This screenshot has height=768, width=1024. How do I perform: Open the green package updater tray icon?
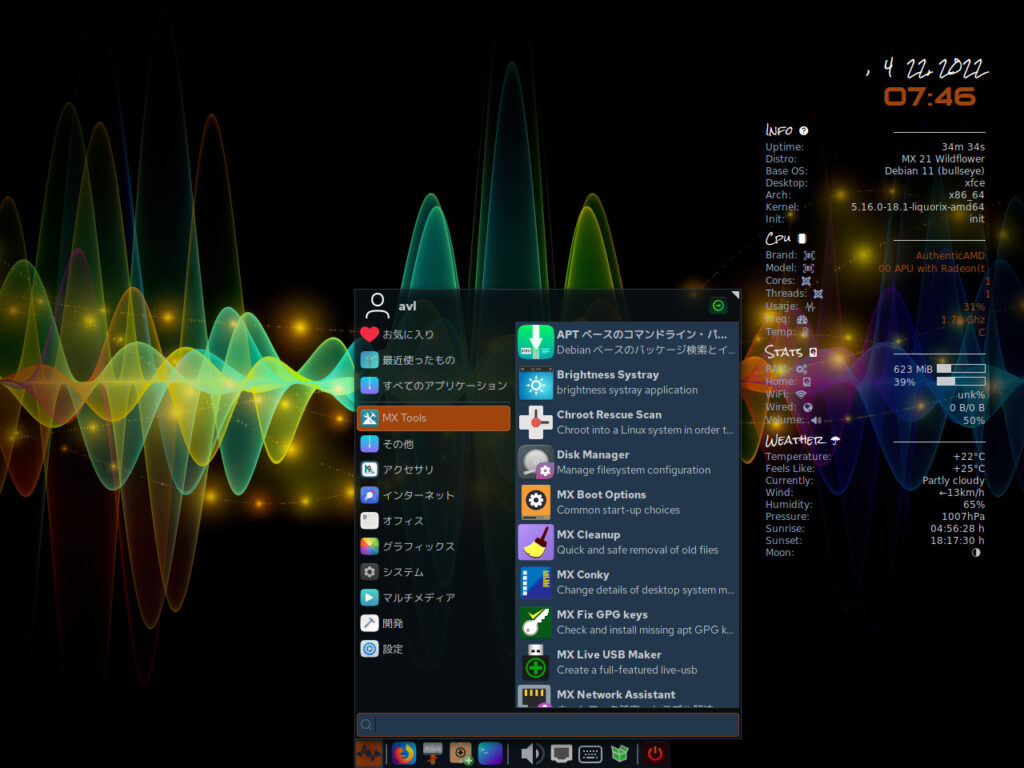pos(620,754)
